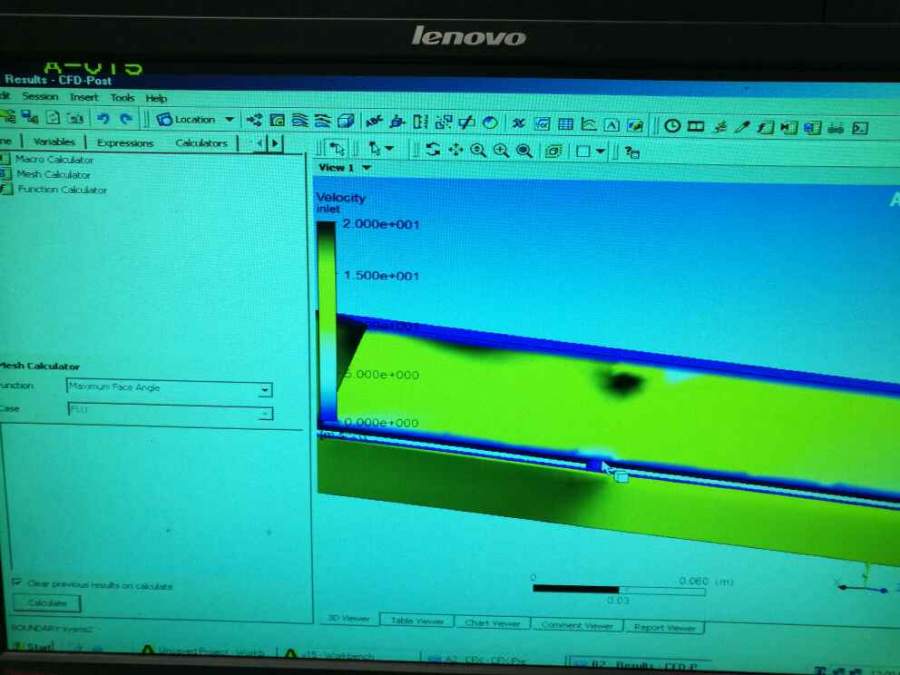Viewport: 900px width, 675px height.
Task: Click the viewer help pointer icon
Action: pyautogui.click(x=633, y=153)
